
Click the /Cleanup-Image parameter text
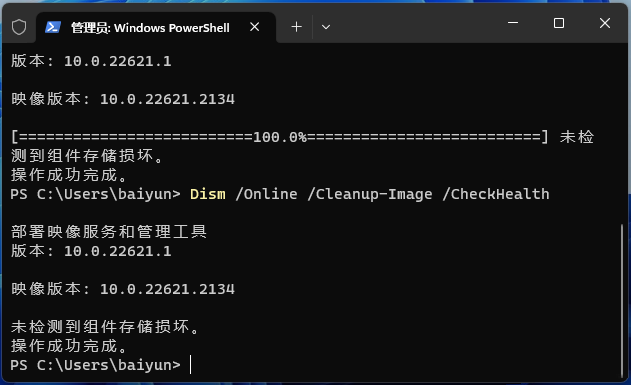coord(369,194)
